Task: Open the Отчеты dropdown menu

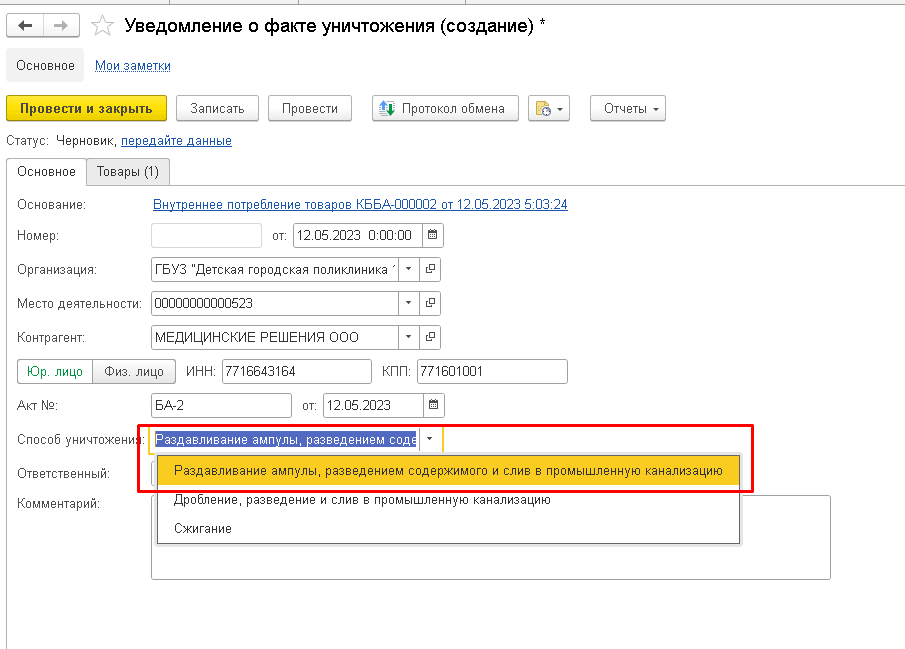Action: (627, 109)
